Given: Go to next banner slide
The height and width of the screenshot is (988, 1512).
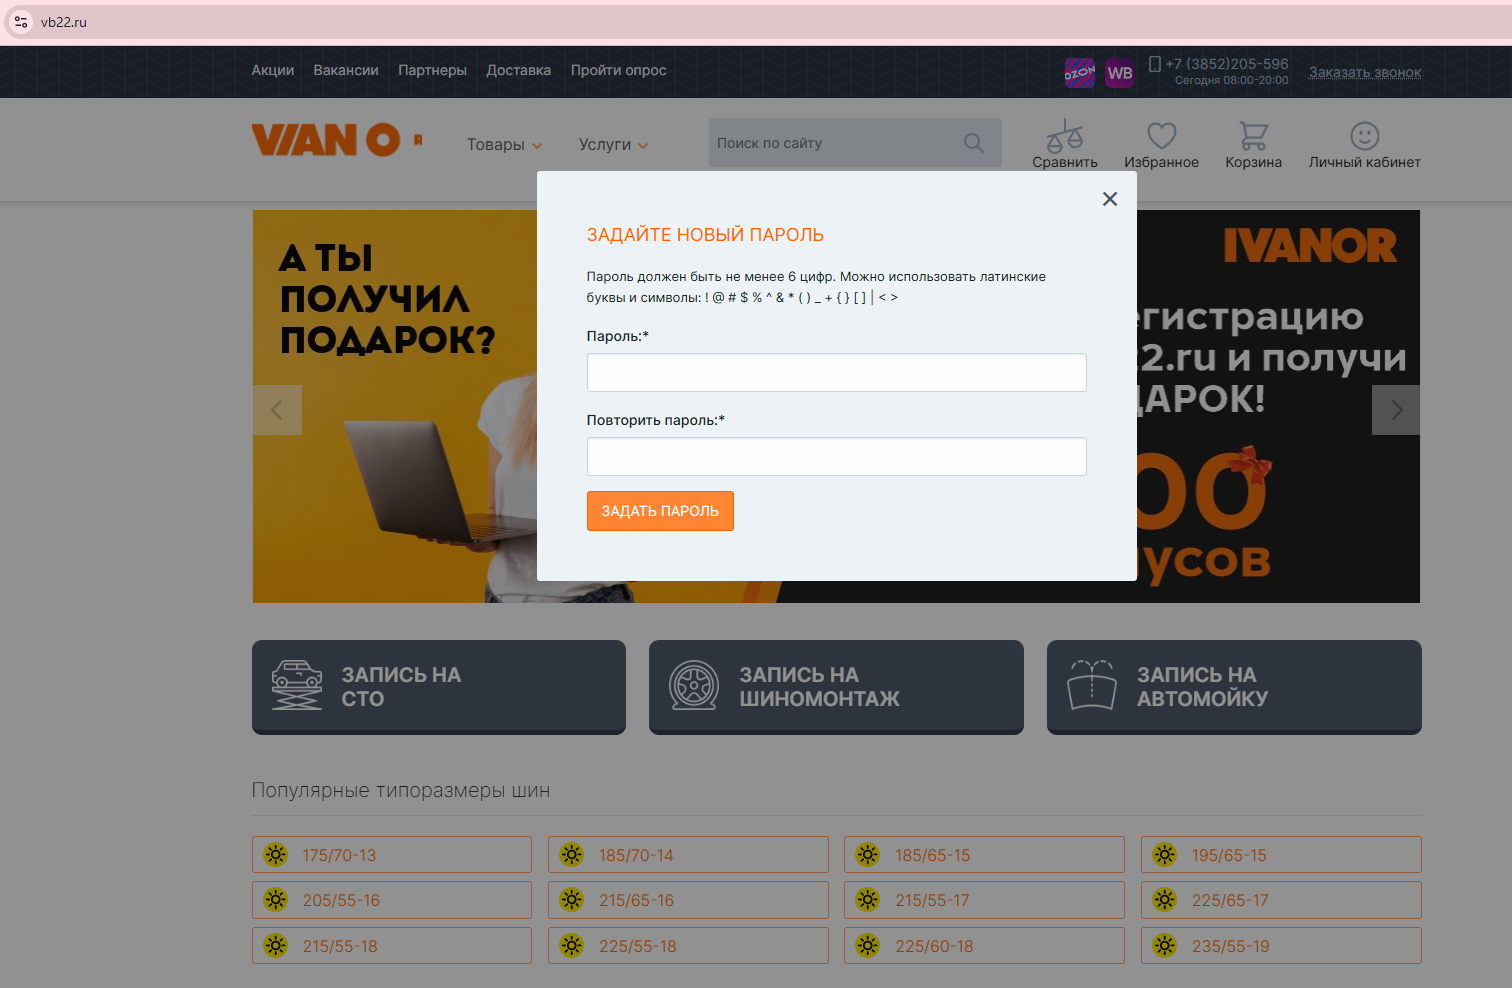Looking at the screenshot, I should (x=1396, y=410).
